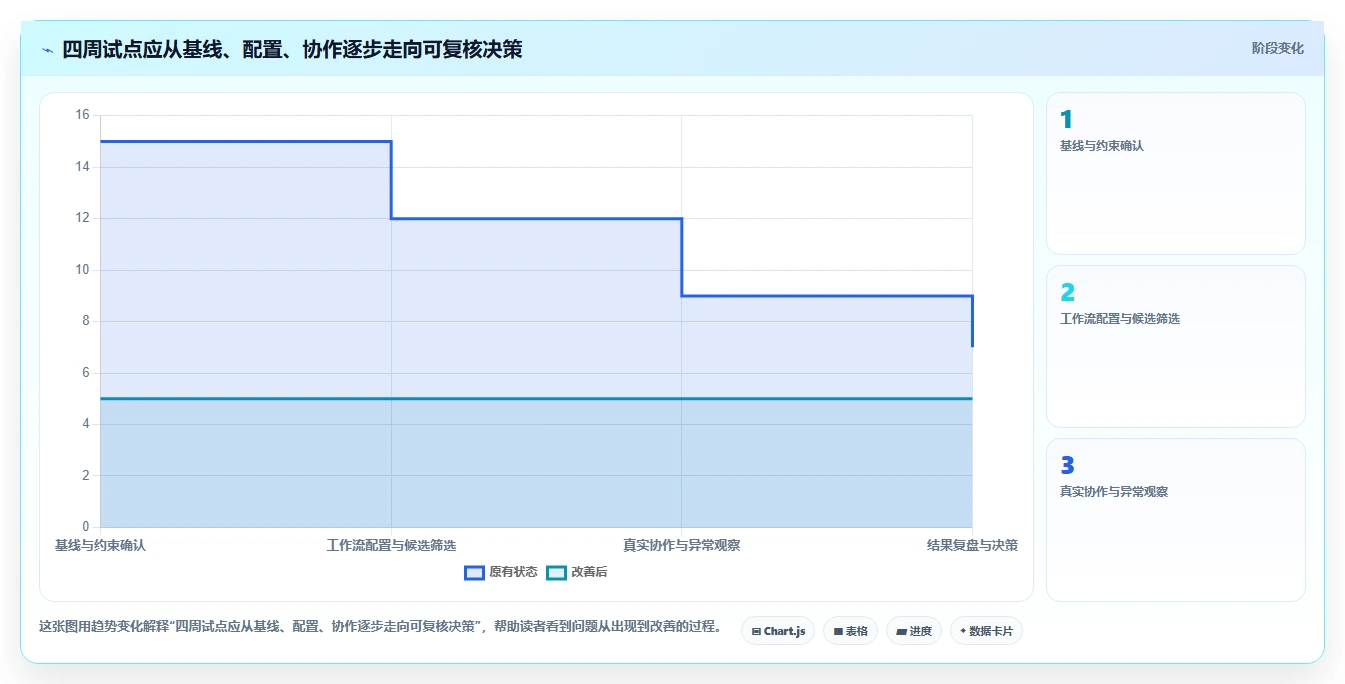Click y-axis value 10
The image size is (1345, 684).
click(x=82, y=270)
